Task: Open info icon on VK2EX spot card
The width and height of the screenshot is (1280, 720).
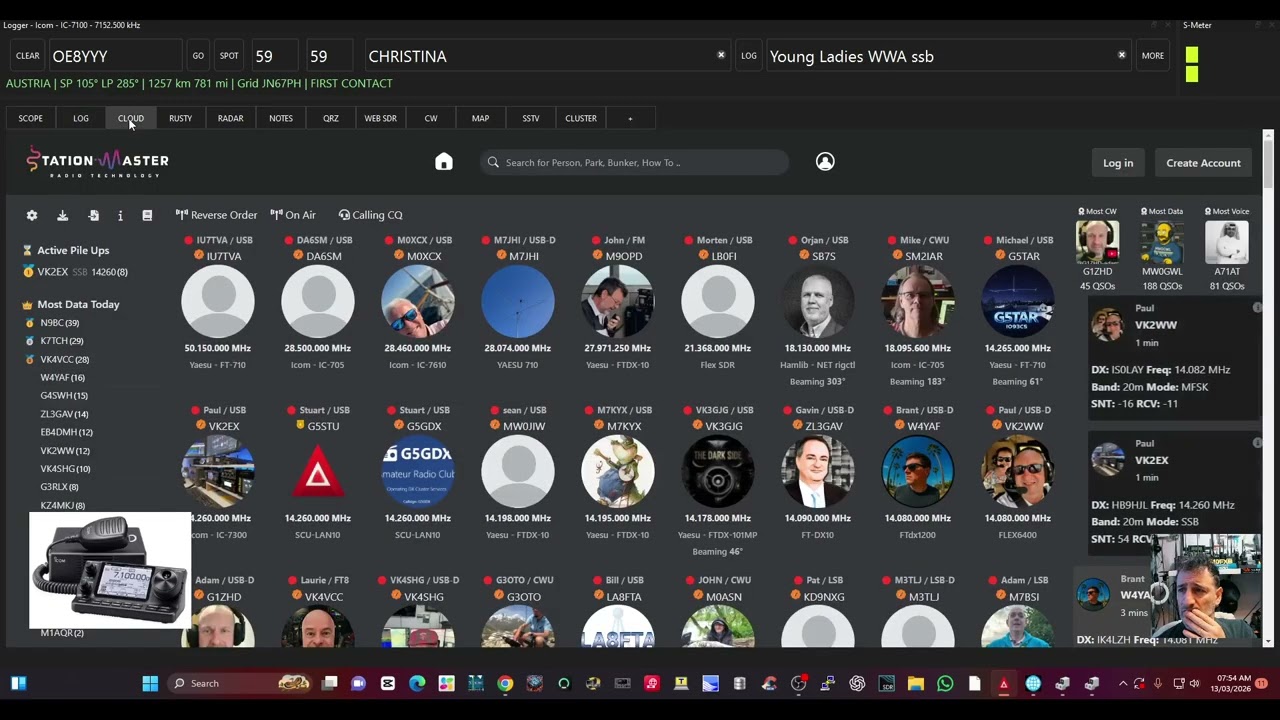Action: tap(1257, 443)
